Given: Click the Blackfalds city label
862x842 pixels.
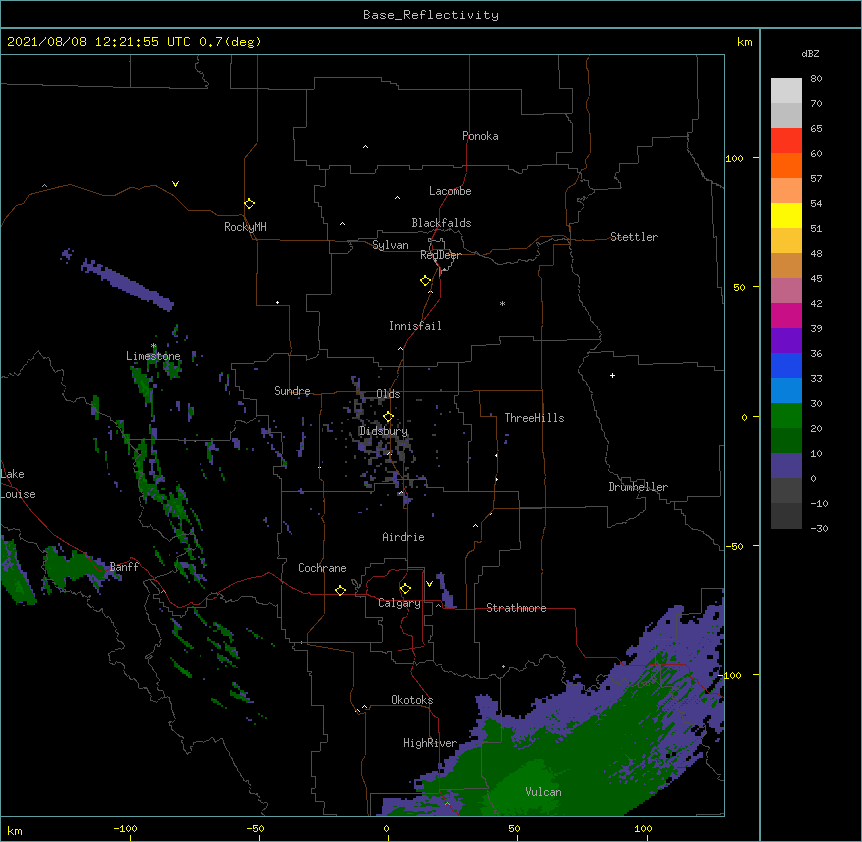Looking at the screenshot, I should point(441,223).
